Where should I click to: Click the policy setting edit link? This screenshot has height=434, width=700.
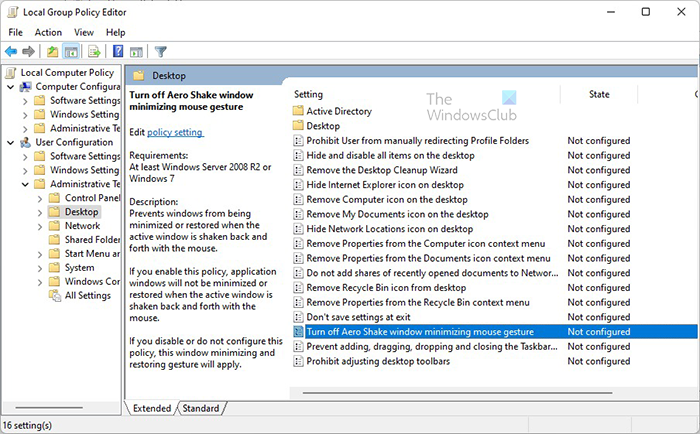tap(175, 133)
